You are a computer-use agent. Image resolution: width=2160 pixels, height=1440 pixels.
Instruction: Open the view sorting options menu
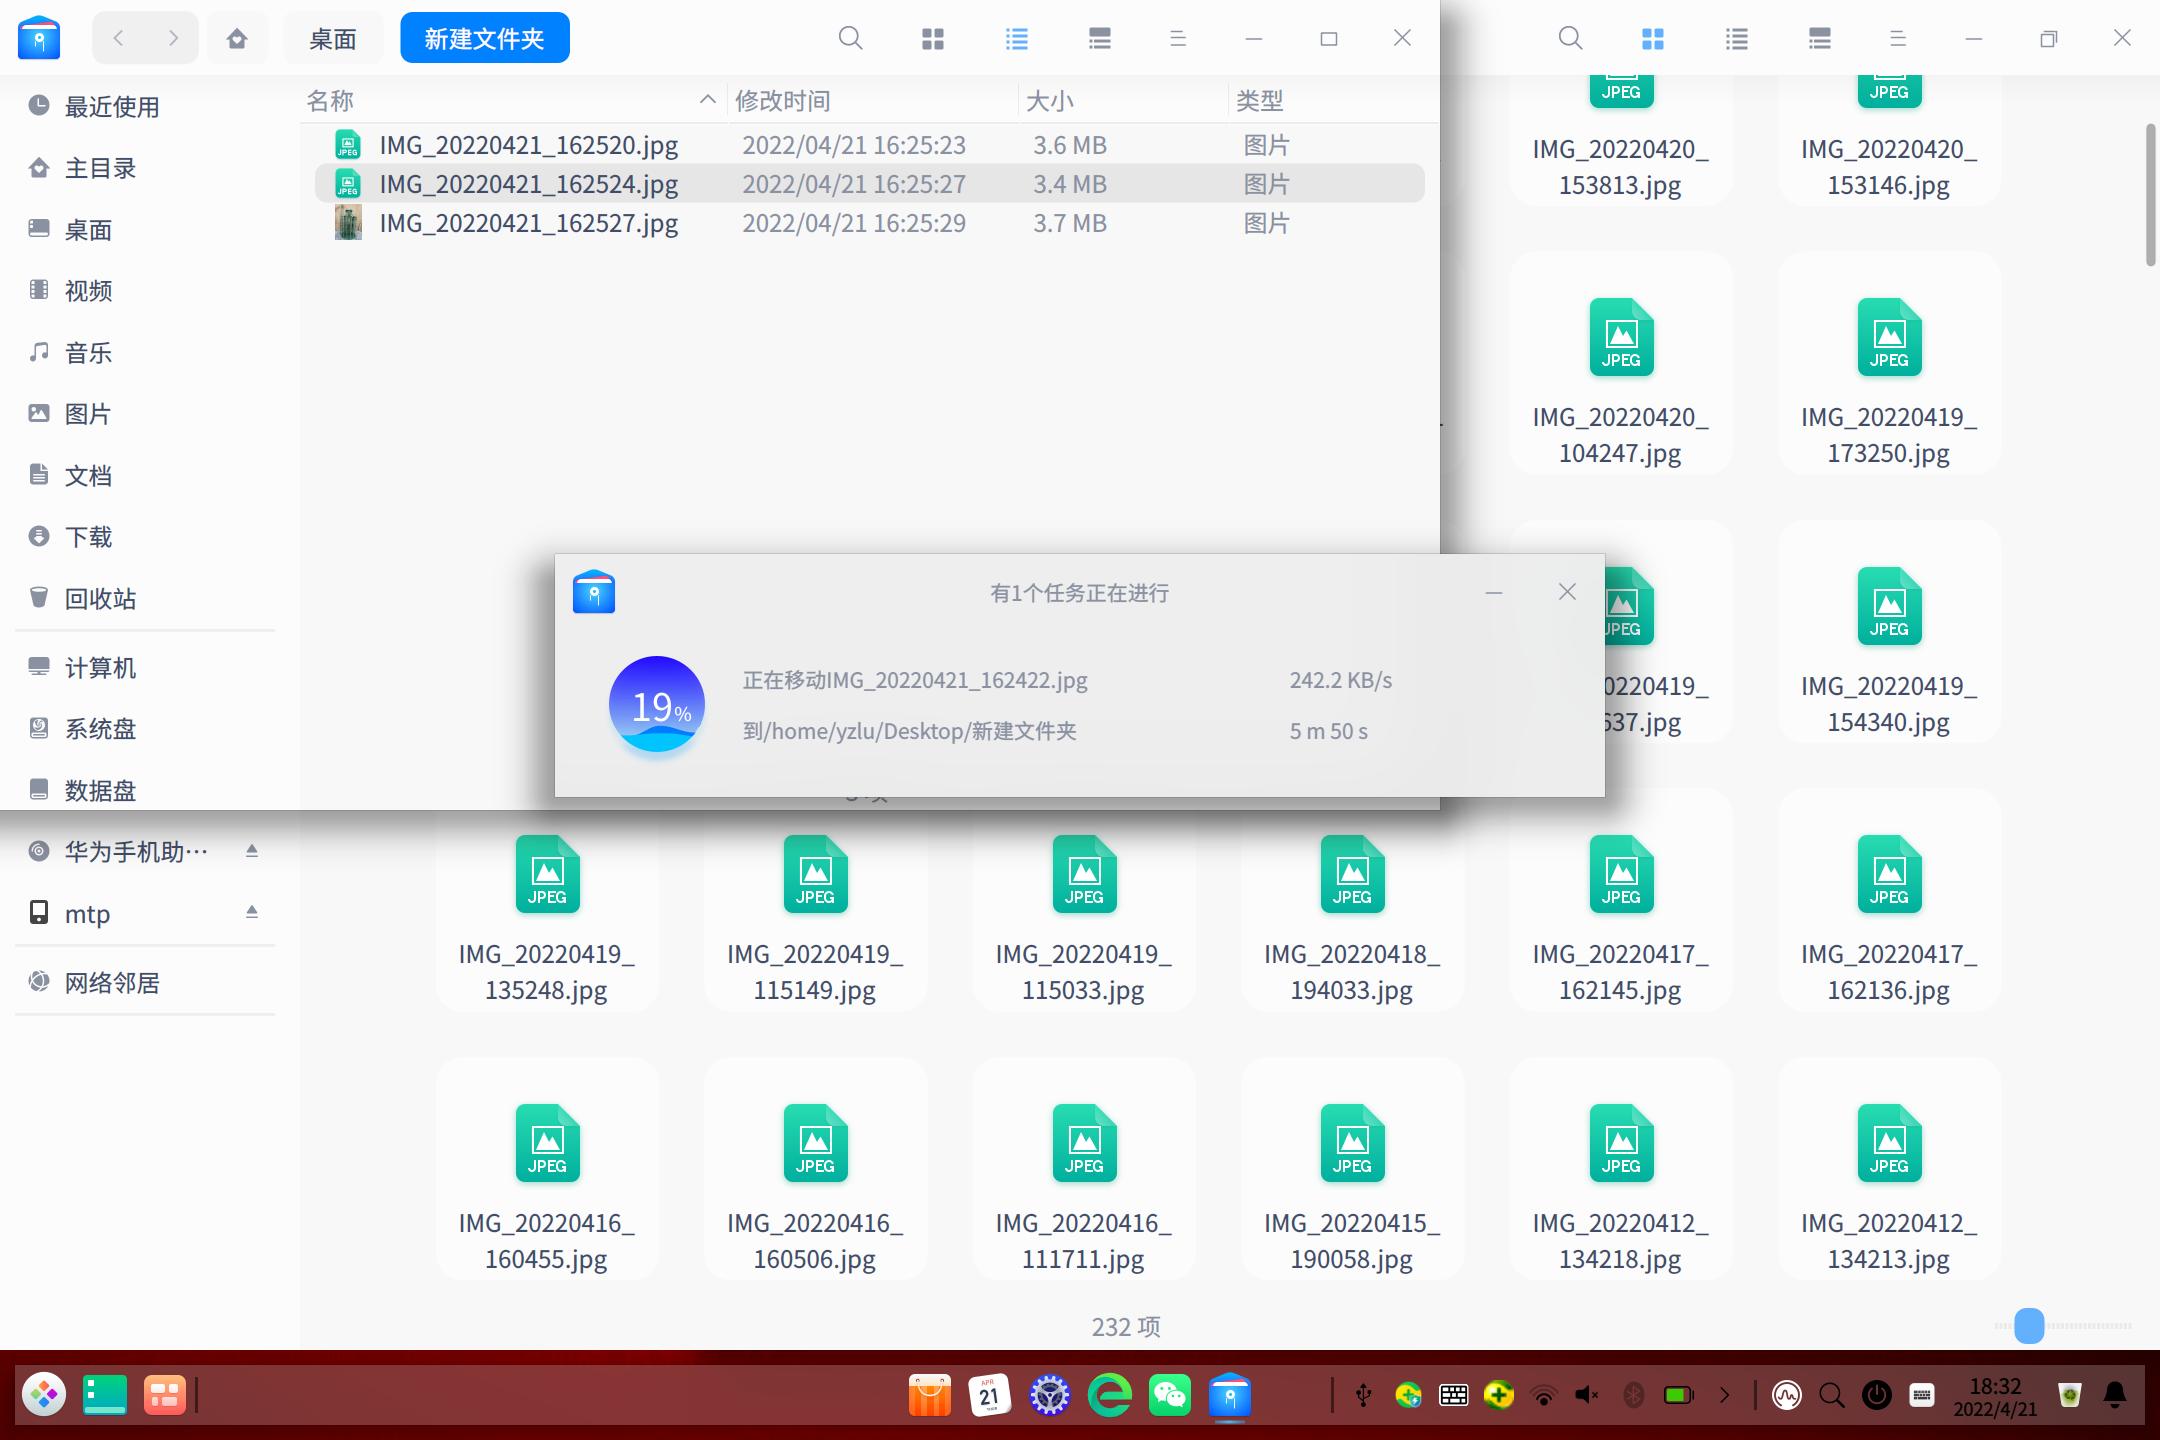[x=1176, y=38]
